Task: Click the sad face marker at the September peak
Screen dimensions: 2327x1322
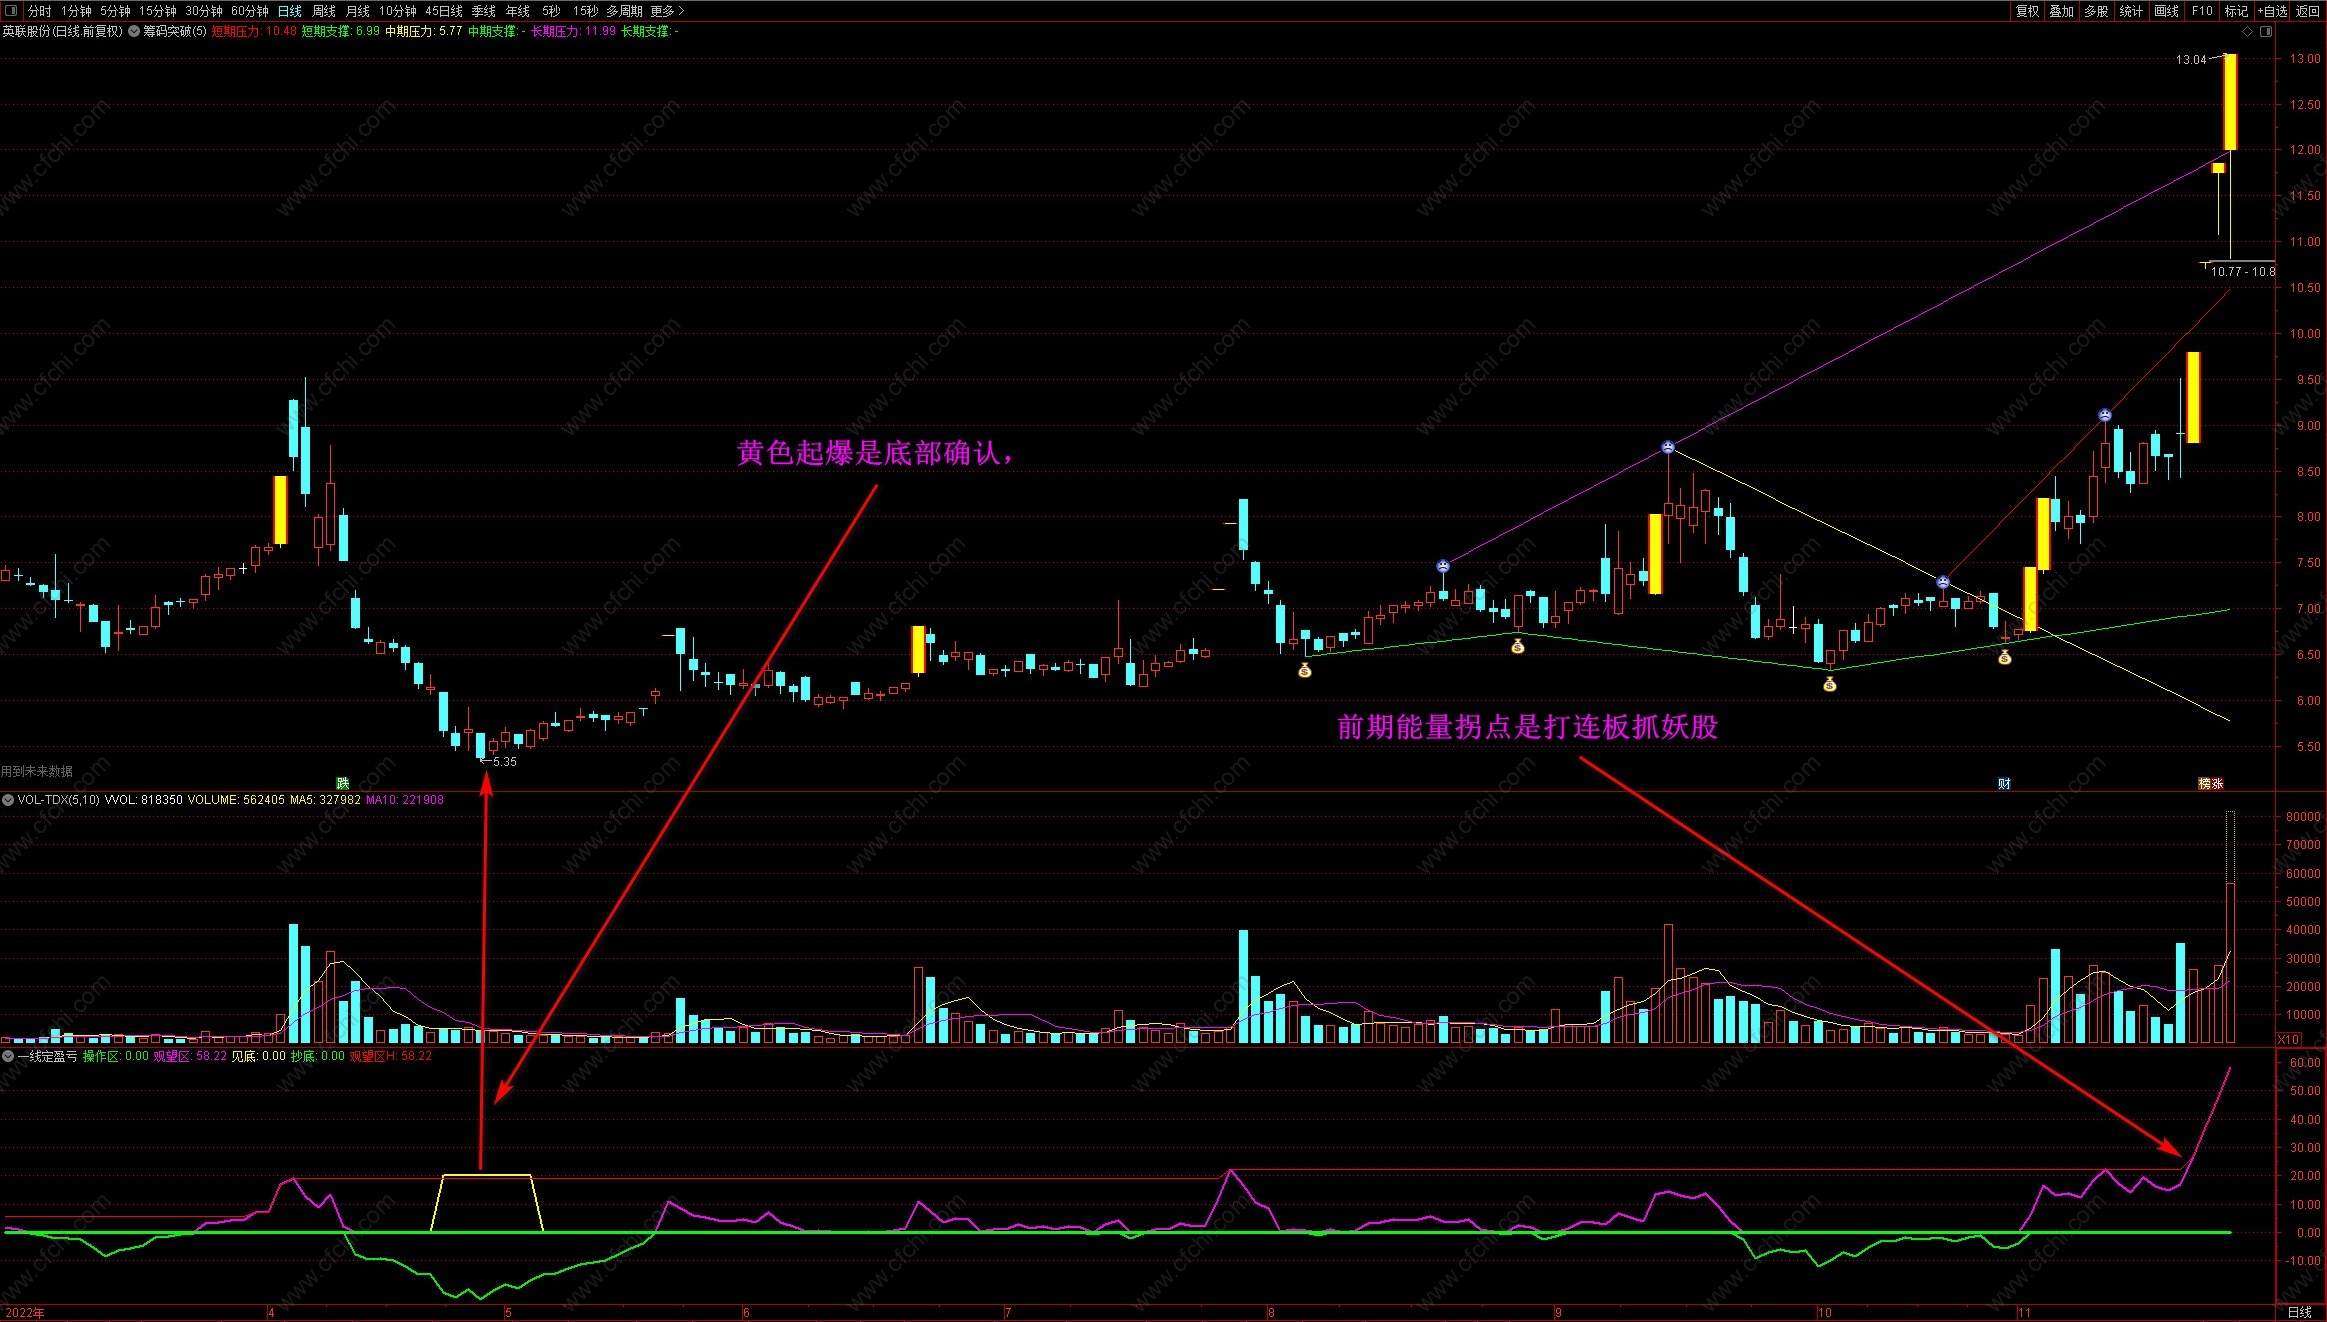Action: tap(1667, 447)
